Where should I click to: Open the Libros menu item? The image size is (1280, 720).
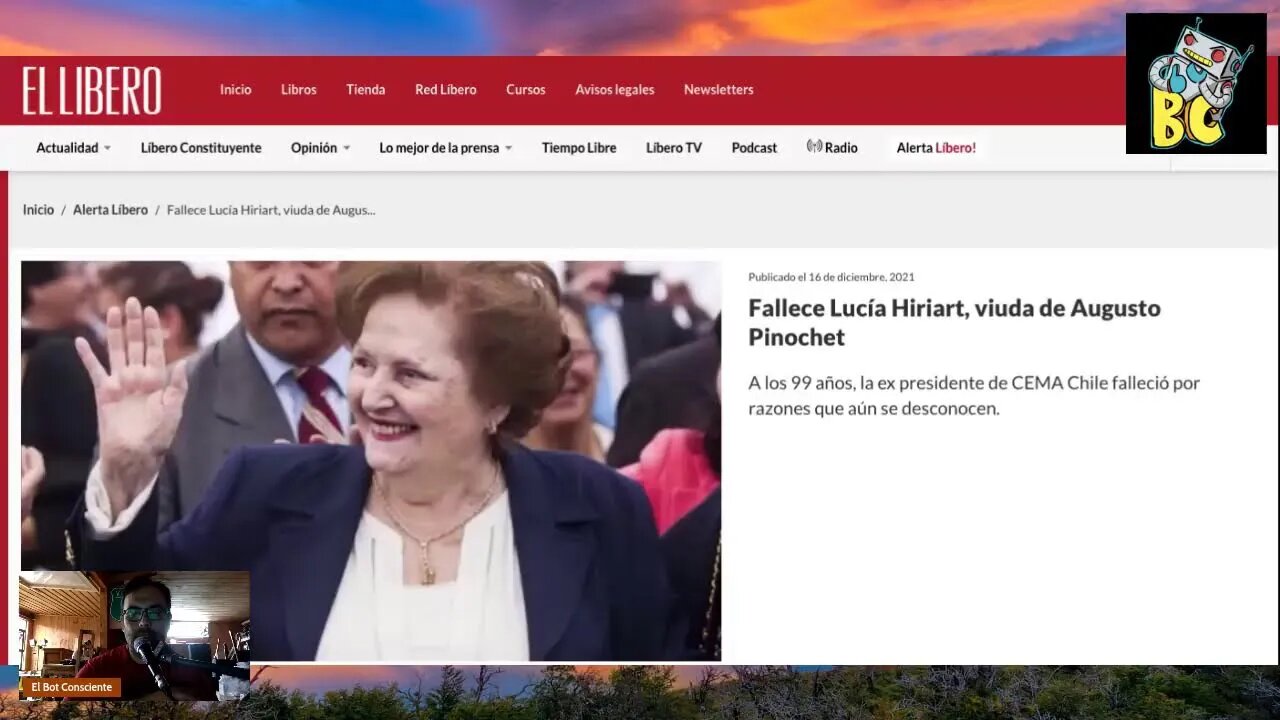(298, 89)
